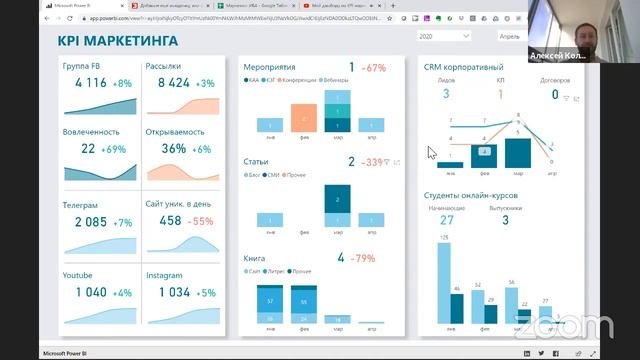
Task: Click Вовлеченность value 22
Action: [x=88, y=149]
